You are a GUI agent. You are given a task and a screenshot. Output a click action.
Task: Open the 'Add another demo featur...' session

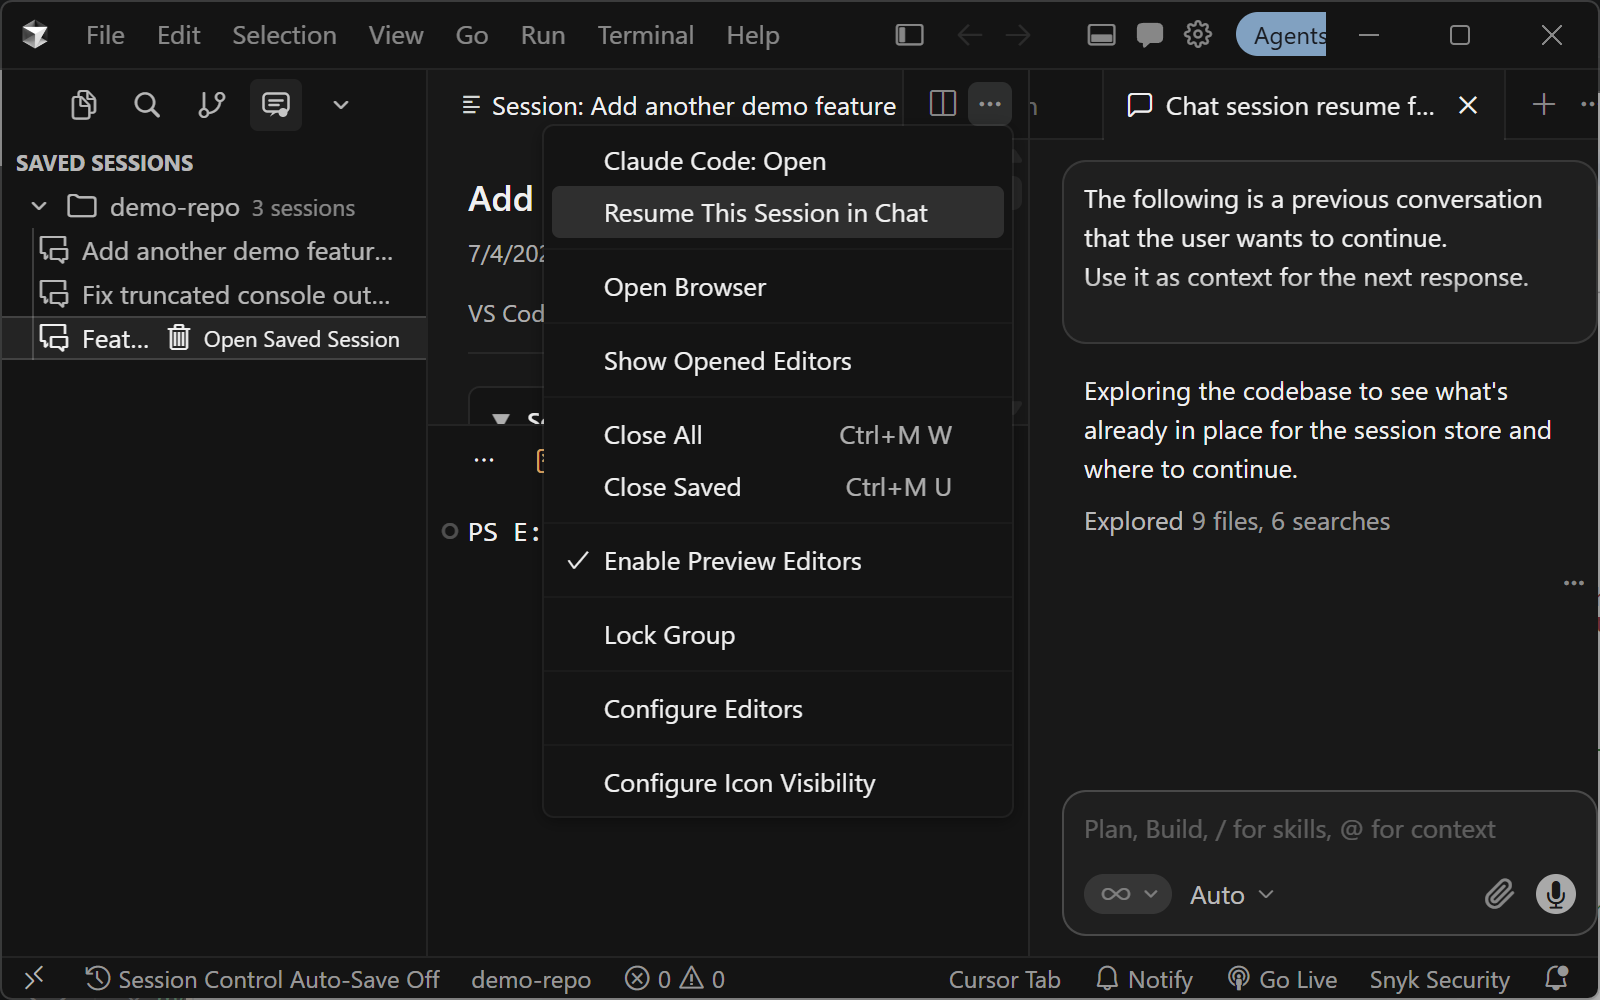(x=216, y=251)
